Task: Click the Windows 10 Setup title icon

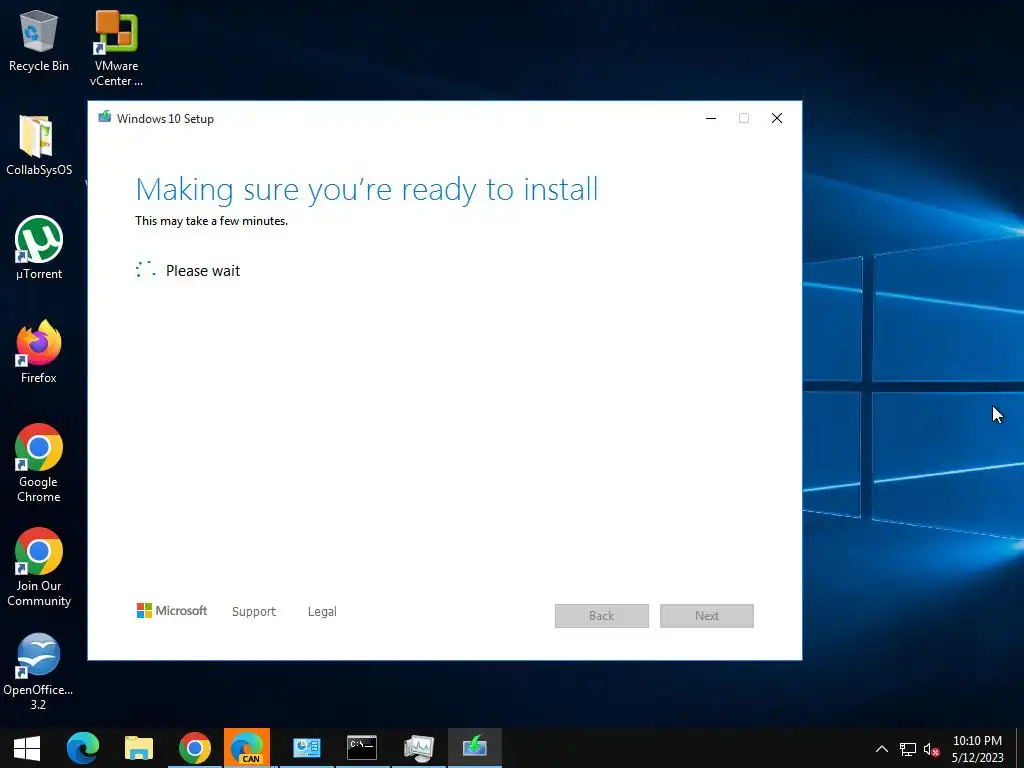Action: (x=104, y=118)
